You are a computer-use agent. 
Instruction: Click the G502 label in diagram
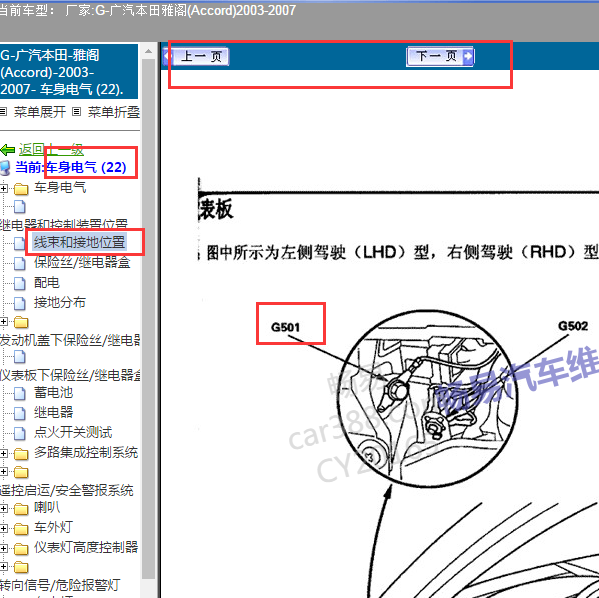573,326
